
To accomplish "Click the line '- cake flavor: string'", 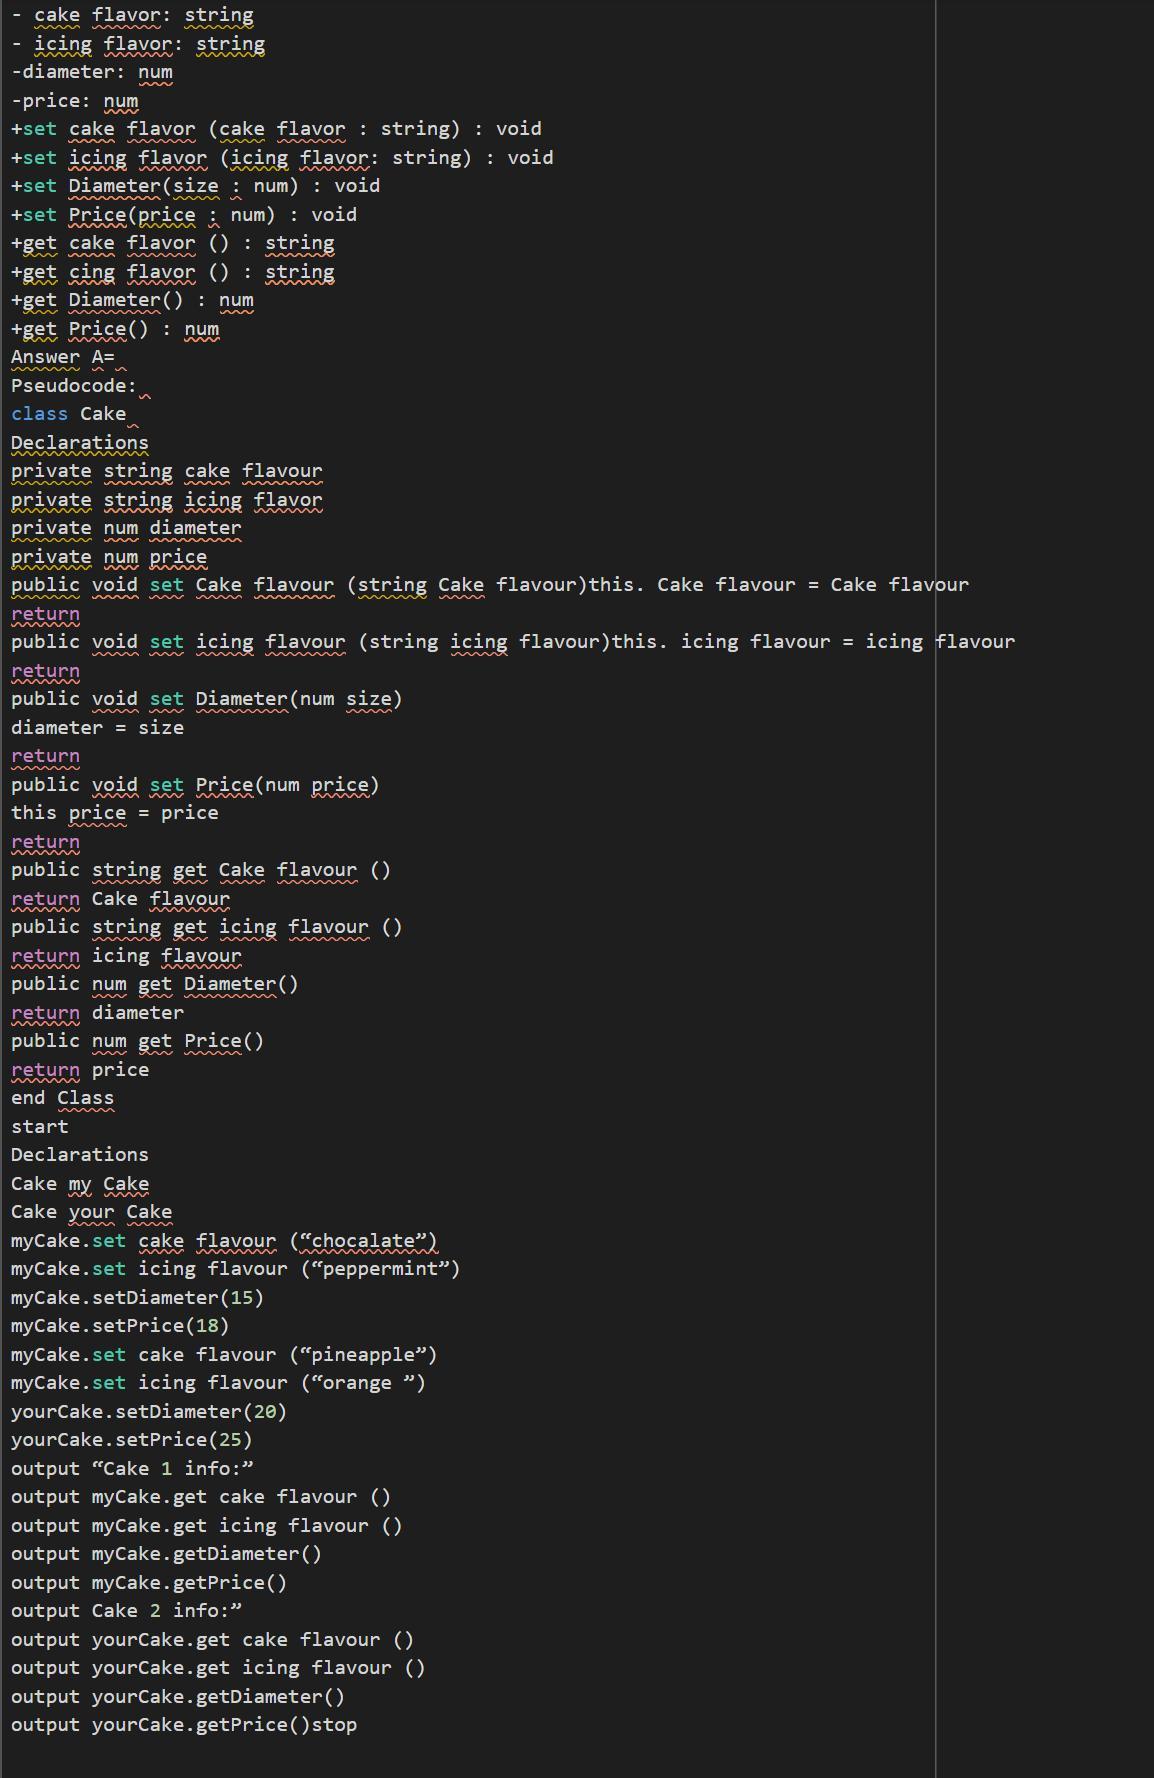I will pos(132,16).
